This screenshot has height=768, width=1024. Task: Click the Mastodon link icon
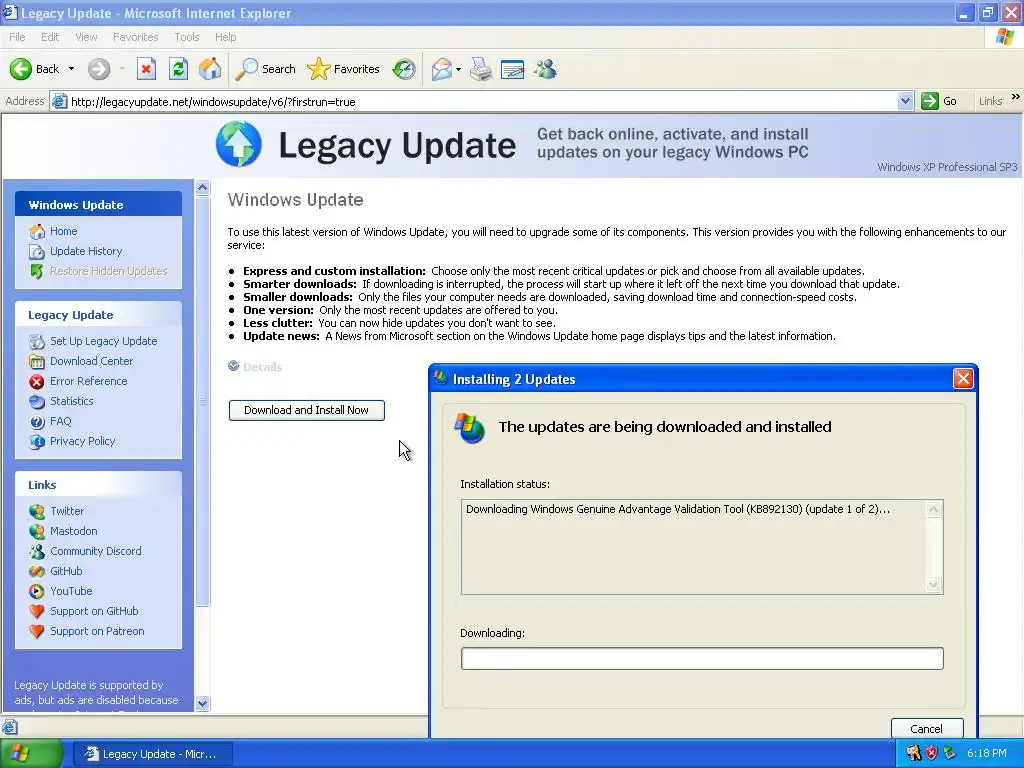pos(37,532)
